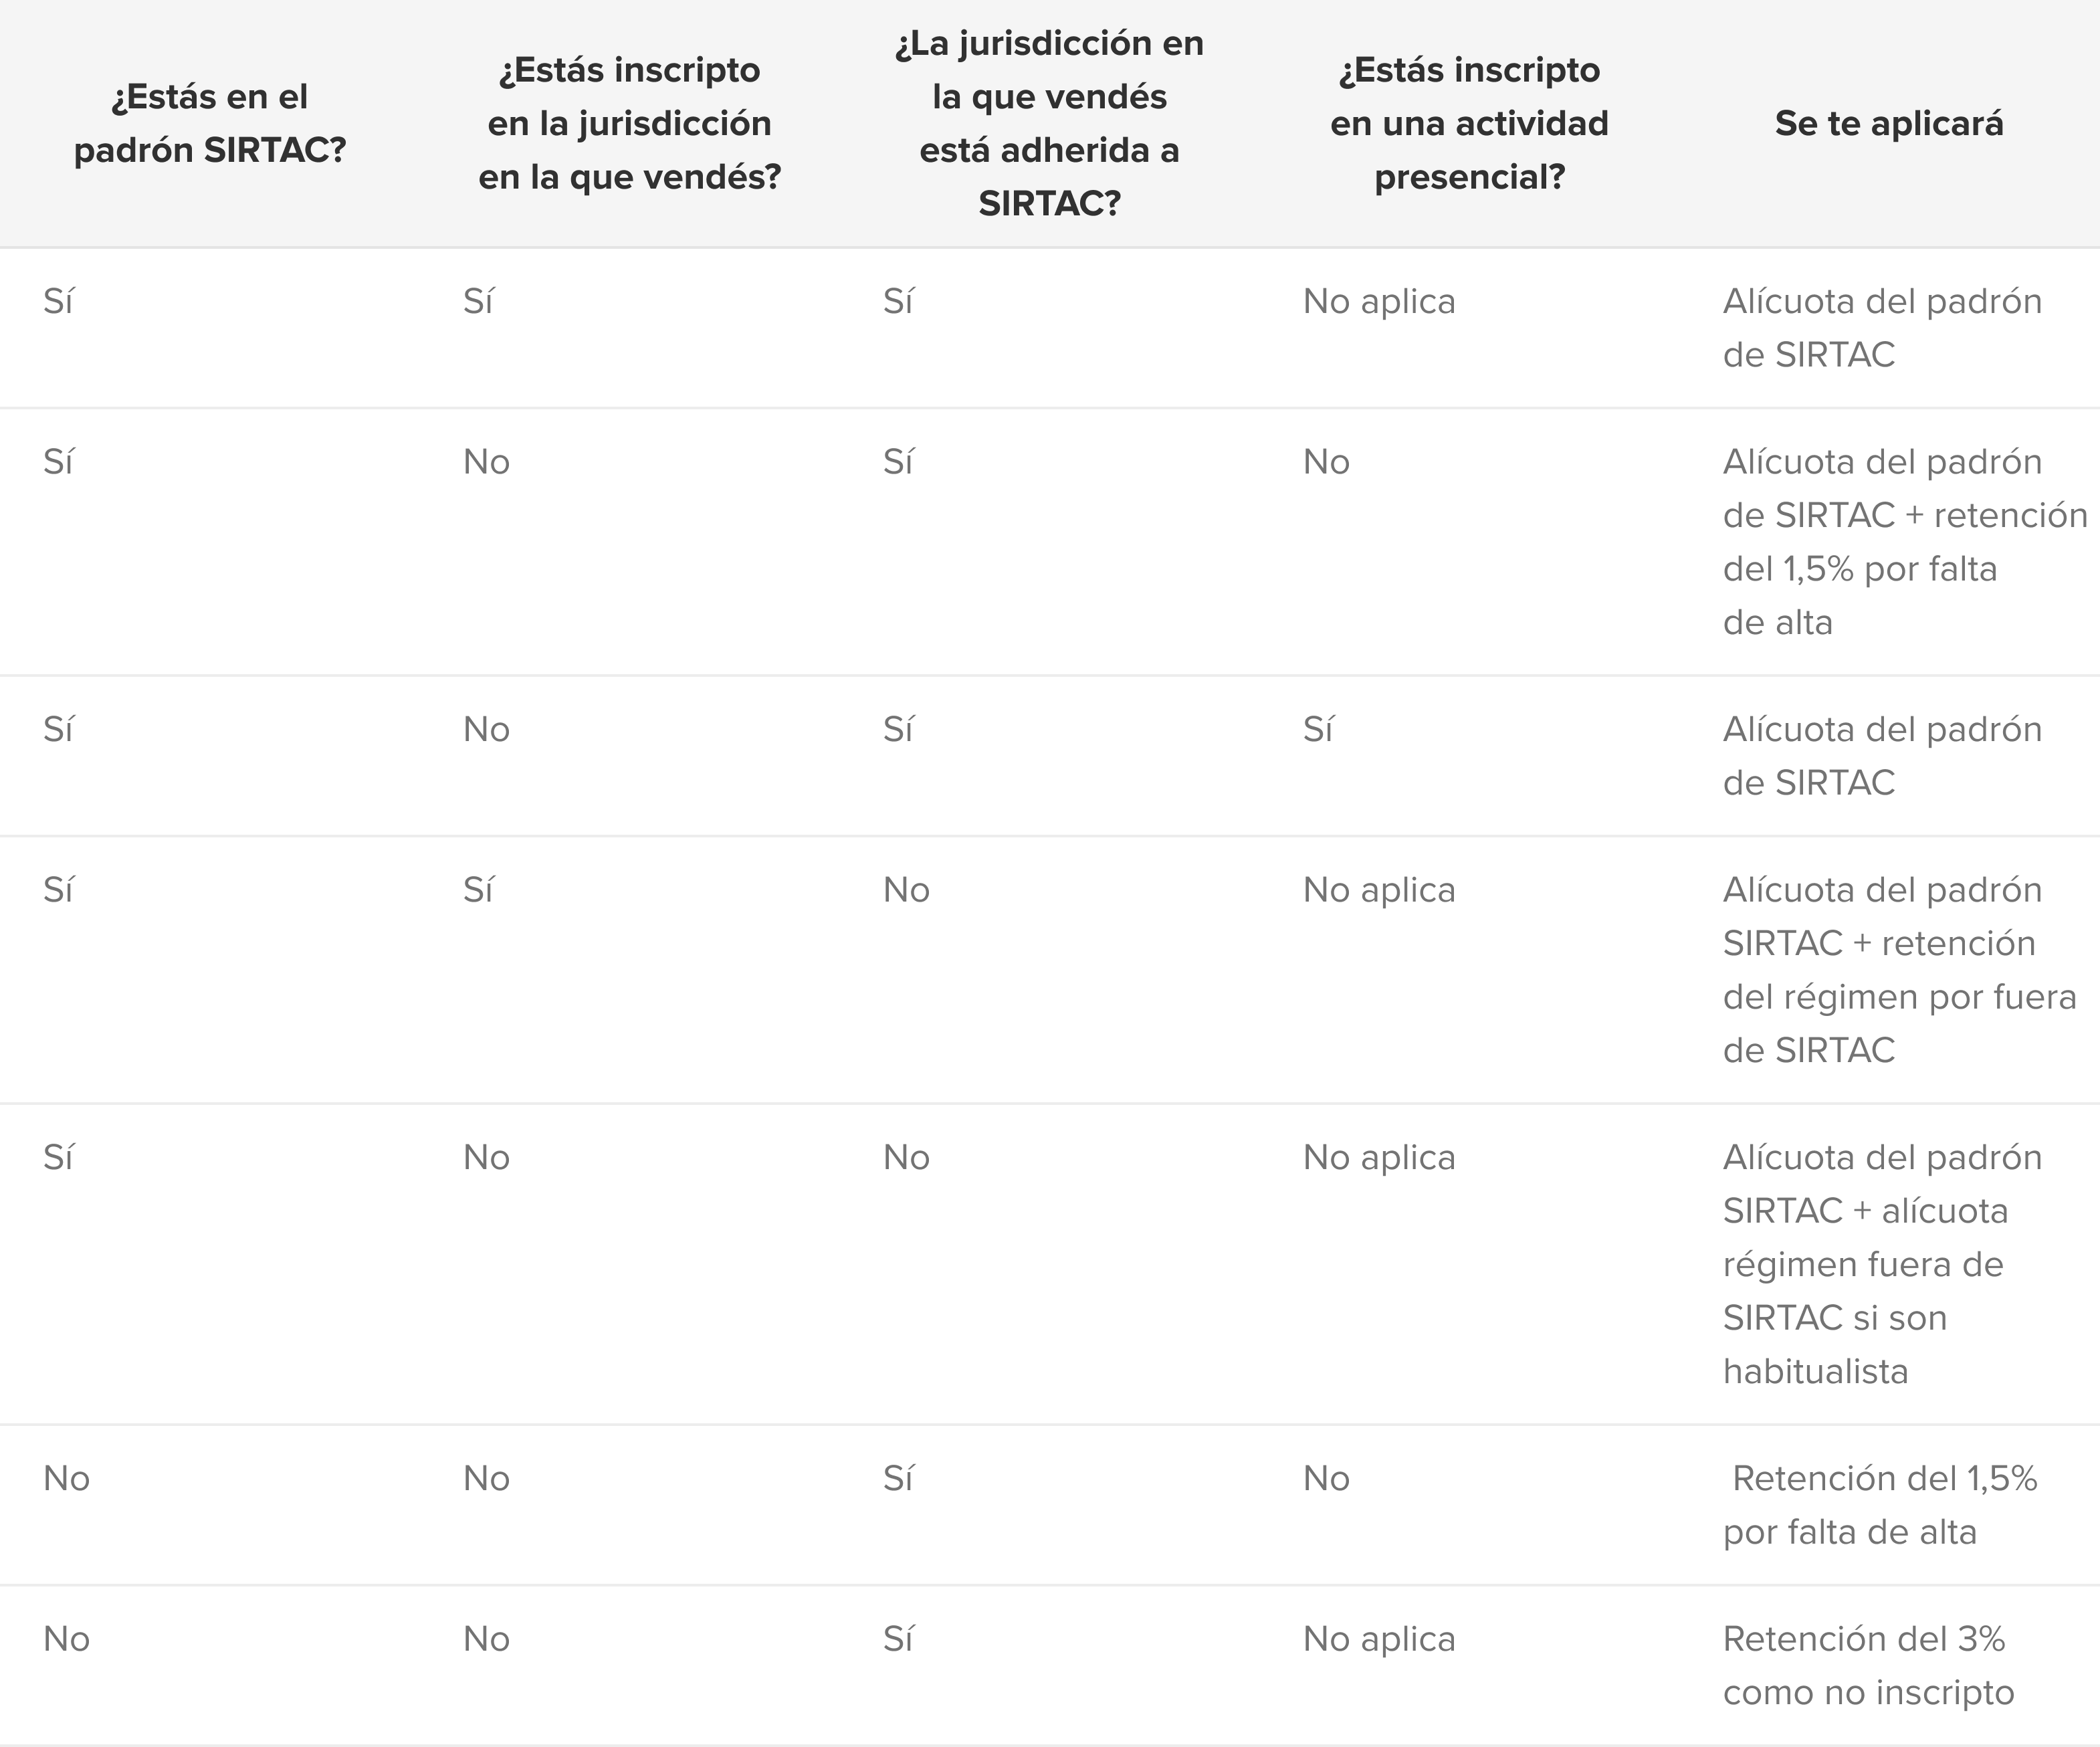Click the 'retención del 1,5% por falta de alta' result
Viewport: 2100px width, 1747px height.
pos(1905,542)
